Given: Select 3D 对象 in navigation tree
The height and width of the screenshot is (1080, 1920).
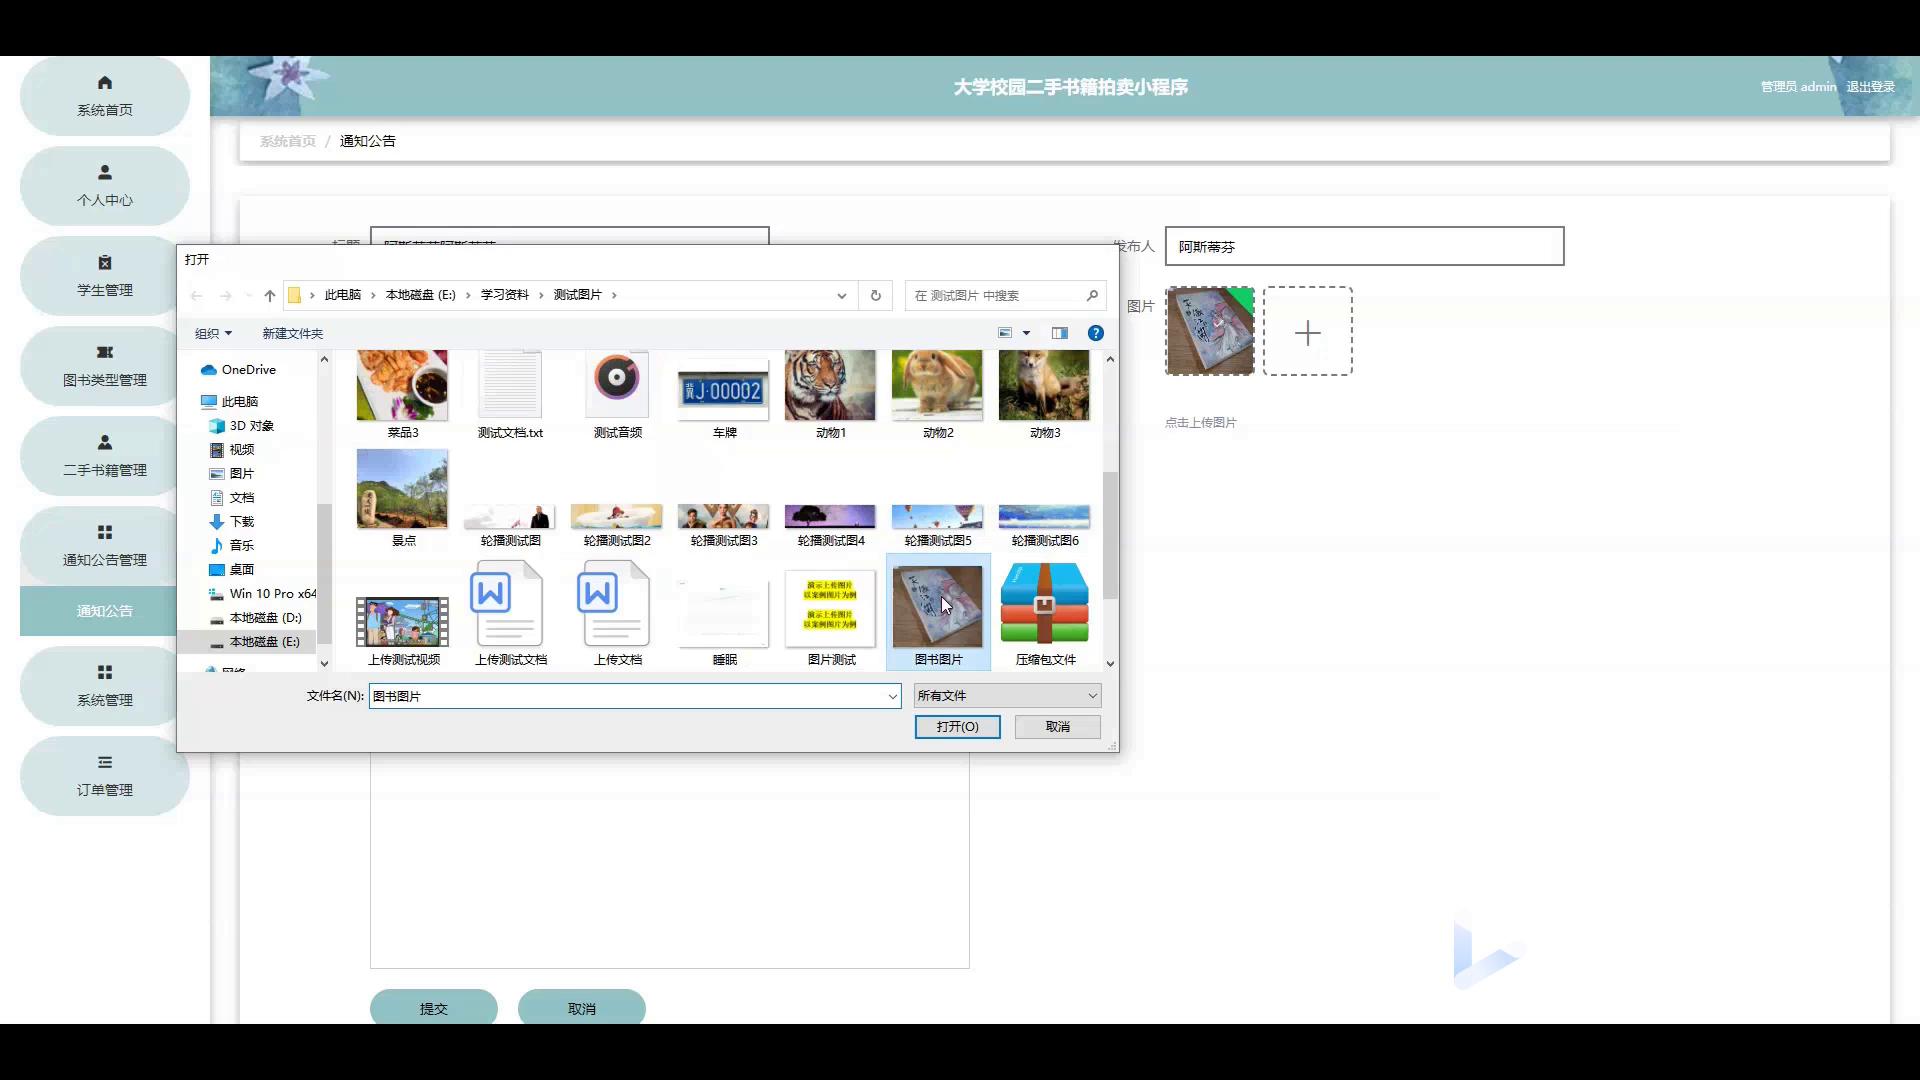Looking at the screenshot, I should tap(241, 425).
